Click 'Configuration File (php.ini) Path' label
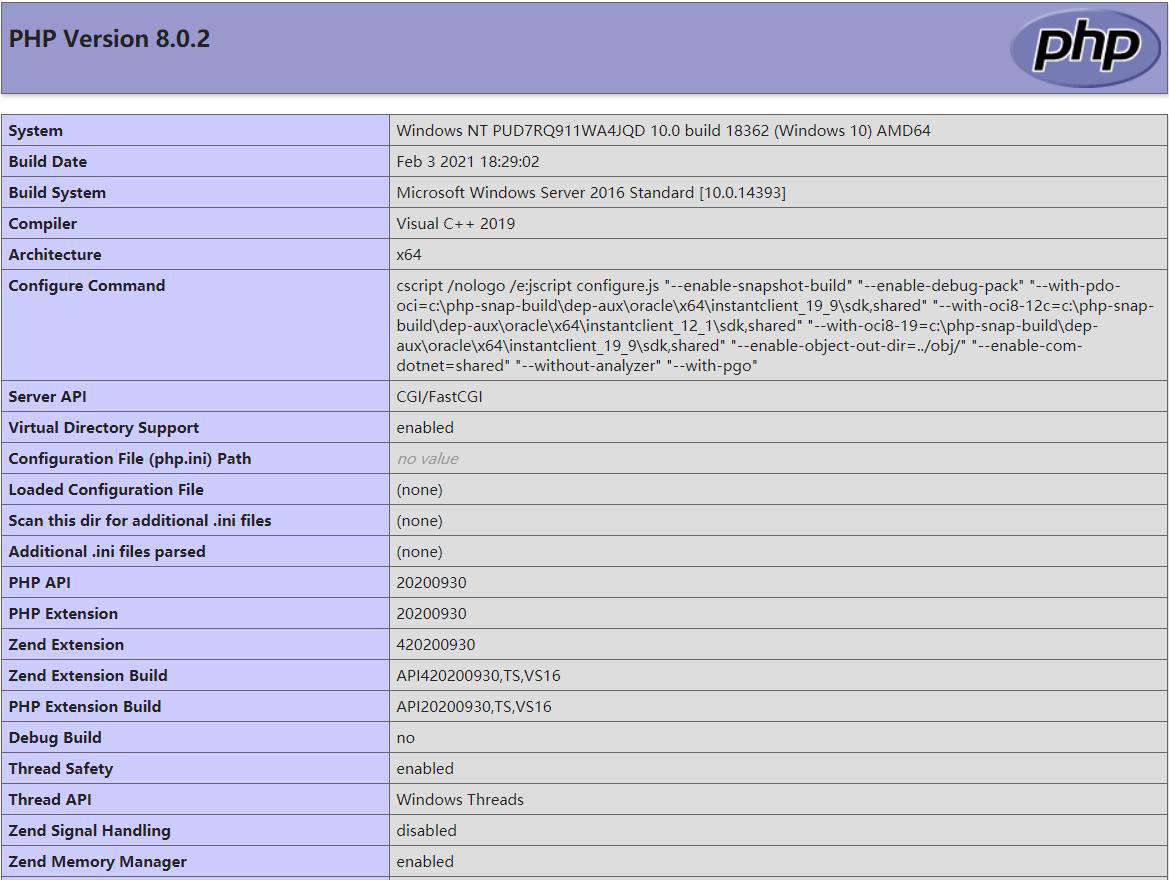Viewport: 1169px width, 880px height. pos(130,459)
